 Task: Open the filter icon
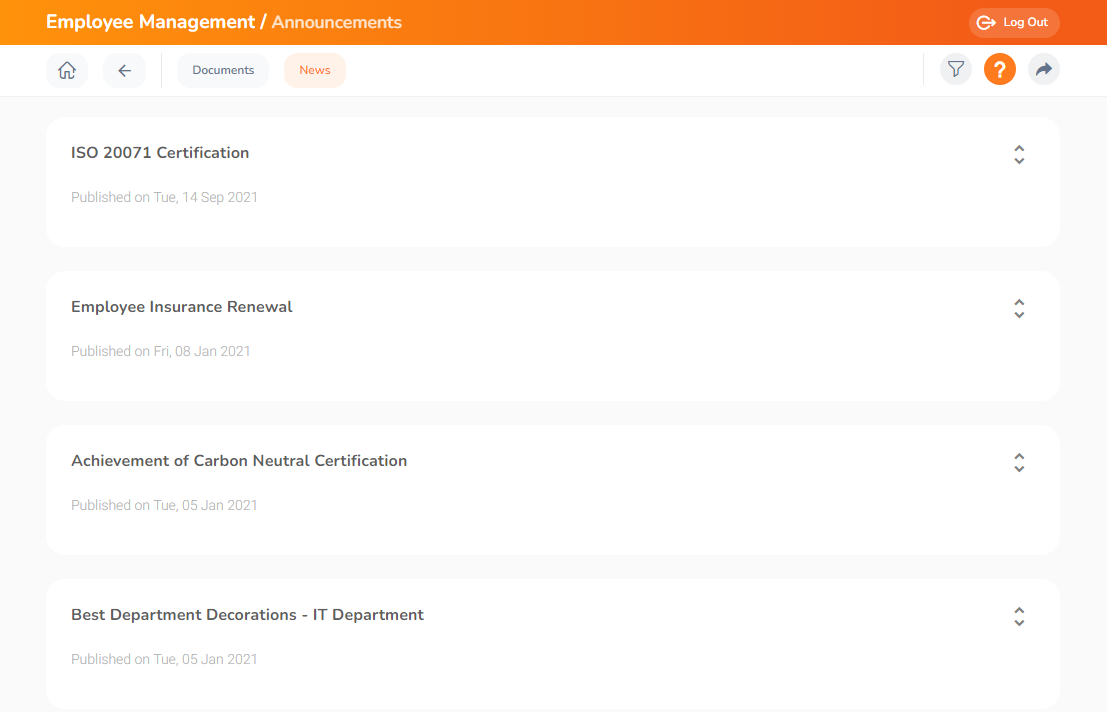point(955,69)
